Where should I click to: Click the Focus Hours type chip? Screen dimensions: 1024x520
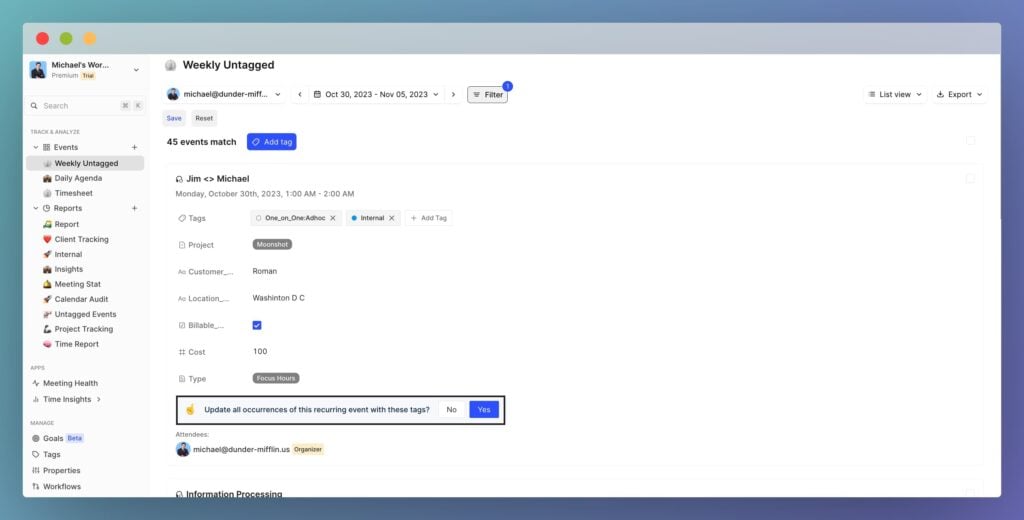click(x=276, y=378)
